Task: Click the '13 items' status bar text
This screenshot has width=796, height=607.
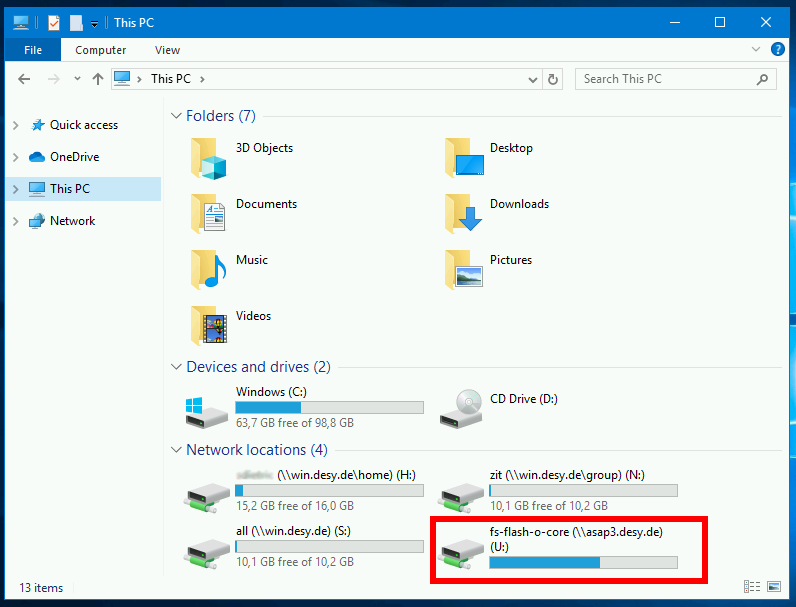Action: pos(41,588)
